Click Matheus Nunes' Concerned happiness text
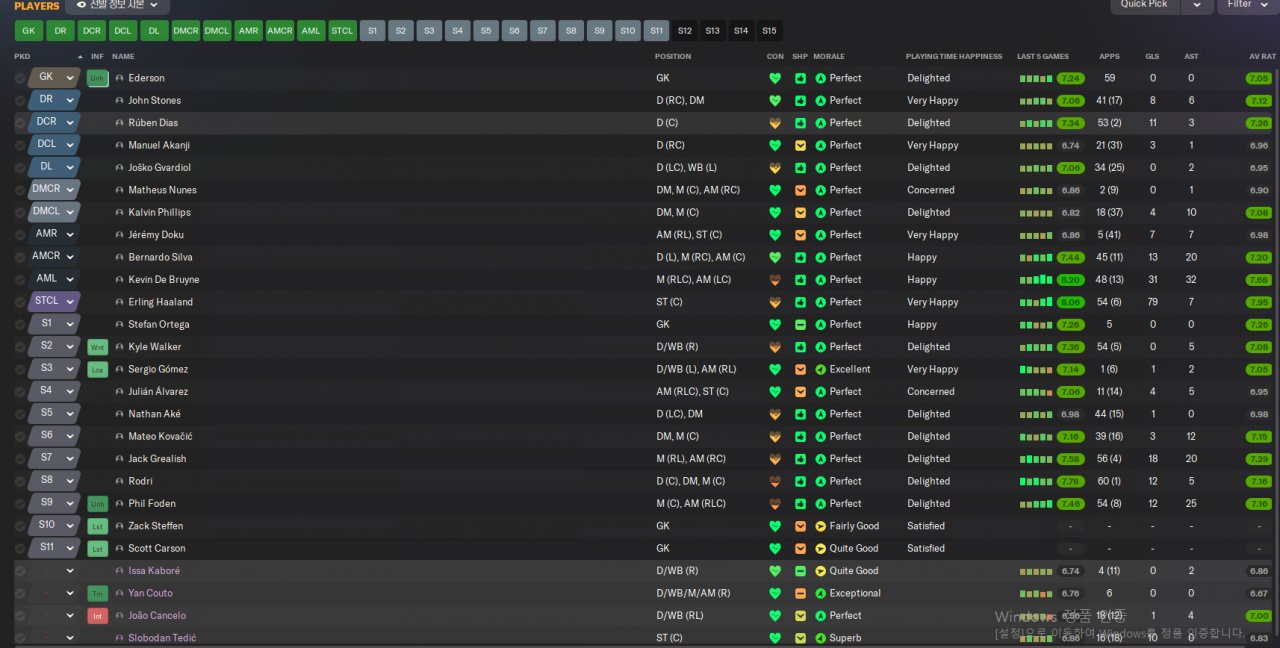This screenshot has width=1280, height=648. [x=931, y=190]
